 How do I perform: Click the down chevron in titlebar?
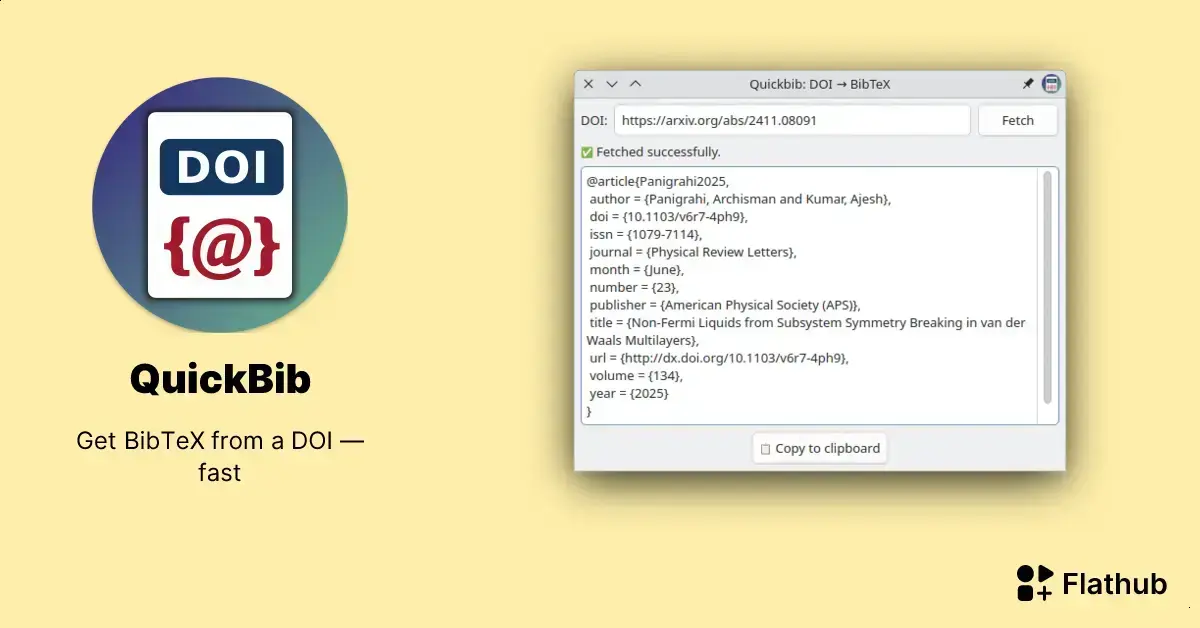point(612,84)
